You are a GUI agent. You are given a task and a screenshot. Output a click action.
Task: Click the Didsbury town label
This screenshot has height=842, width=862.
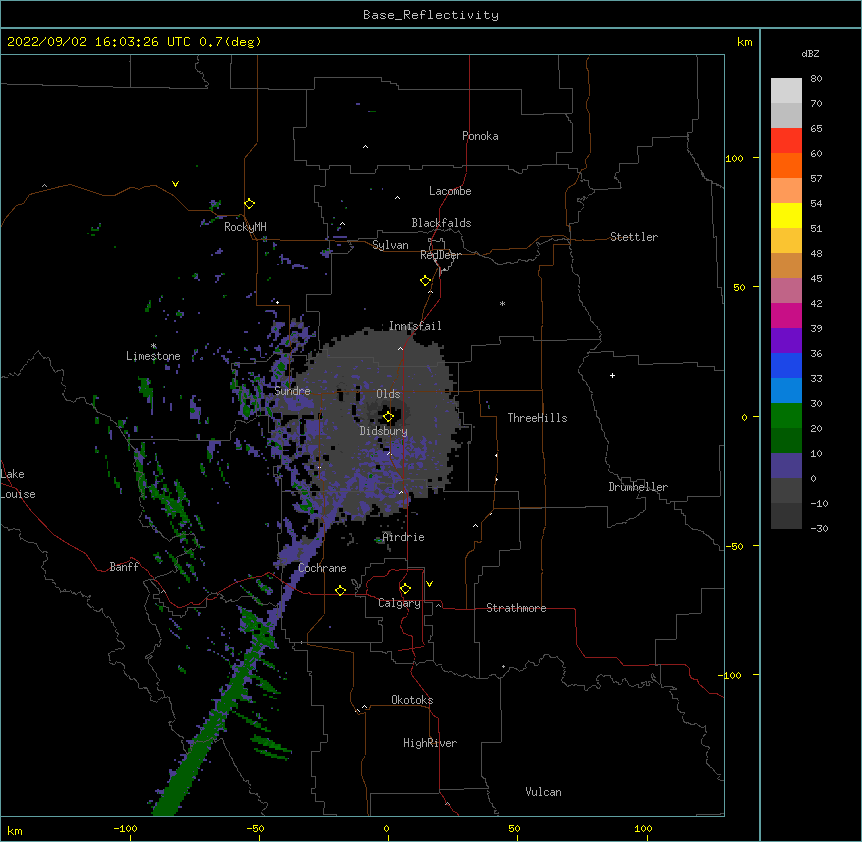(383, 431)
